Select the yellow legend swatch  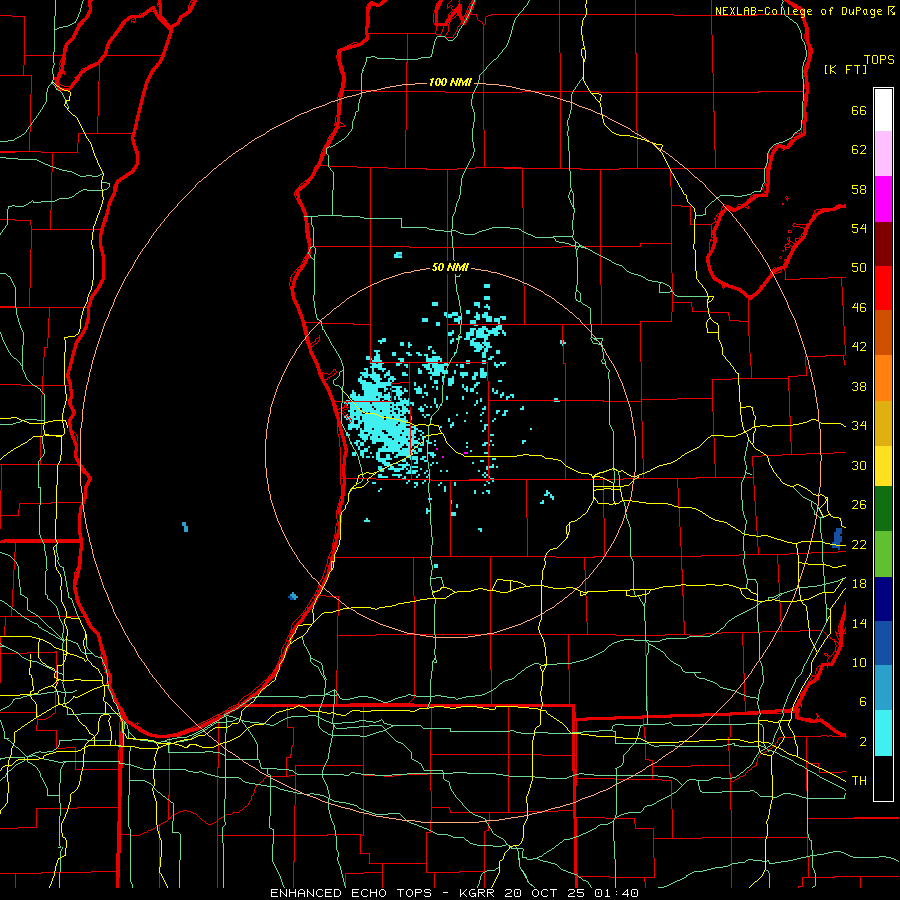click(x=883, y=466)
